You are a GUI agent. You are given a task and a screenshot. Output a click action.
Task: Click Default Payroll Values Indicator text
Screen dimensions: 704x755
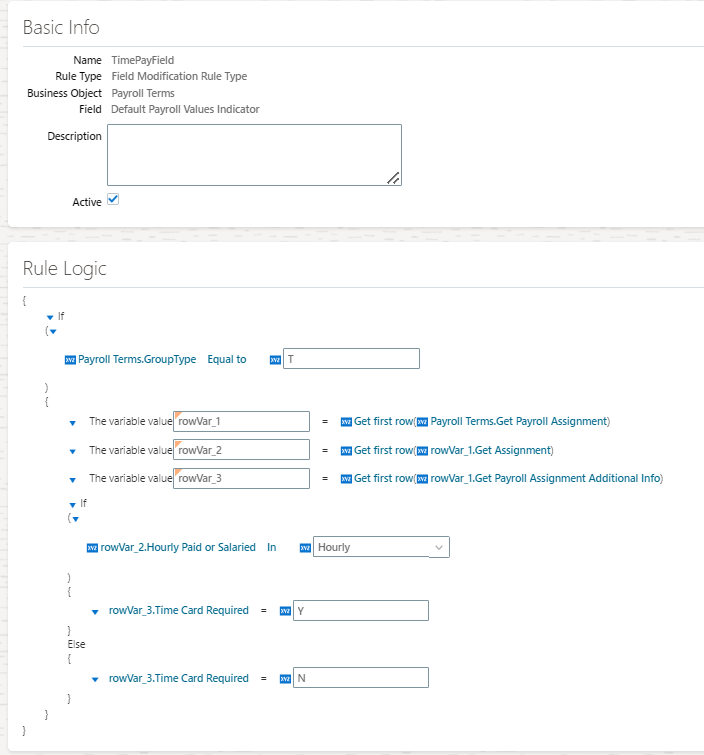point(185,109)
